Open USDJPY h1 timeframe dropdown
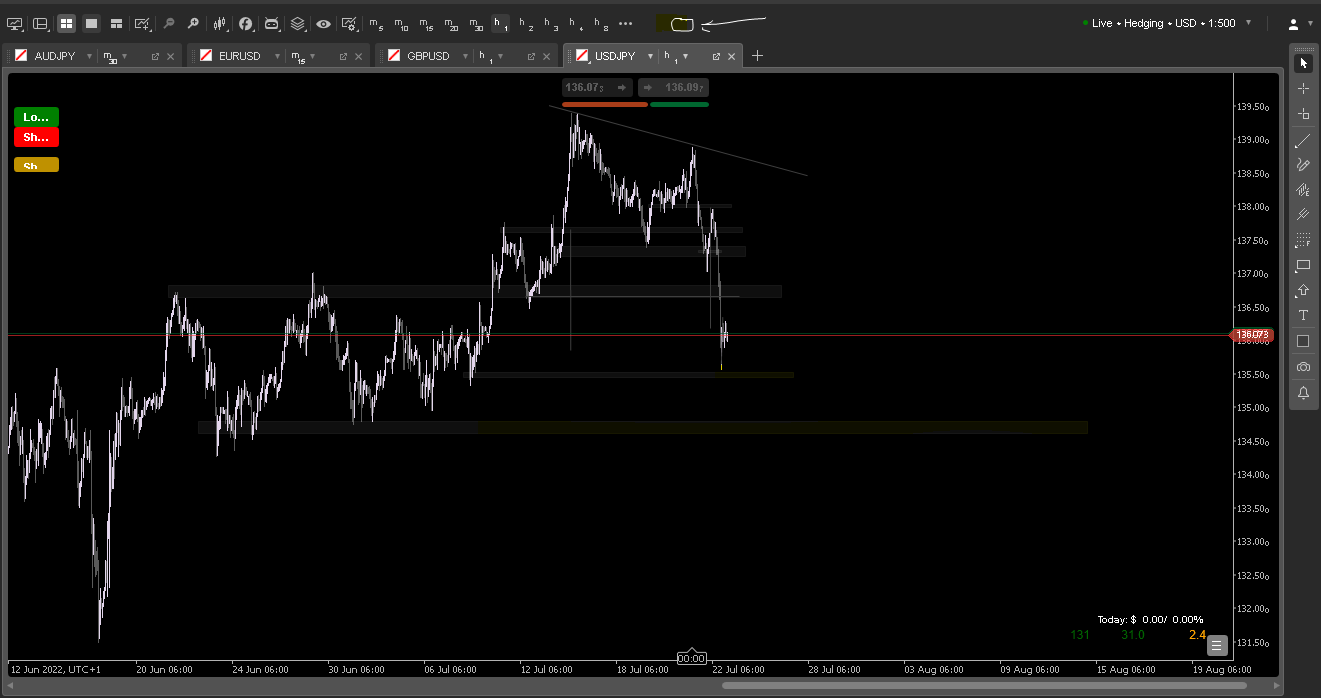The width and height of the screenshot is (1321, 698). (685, 56)
